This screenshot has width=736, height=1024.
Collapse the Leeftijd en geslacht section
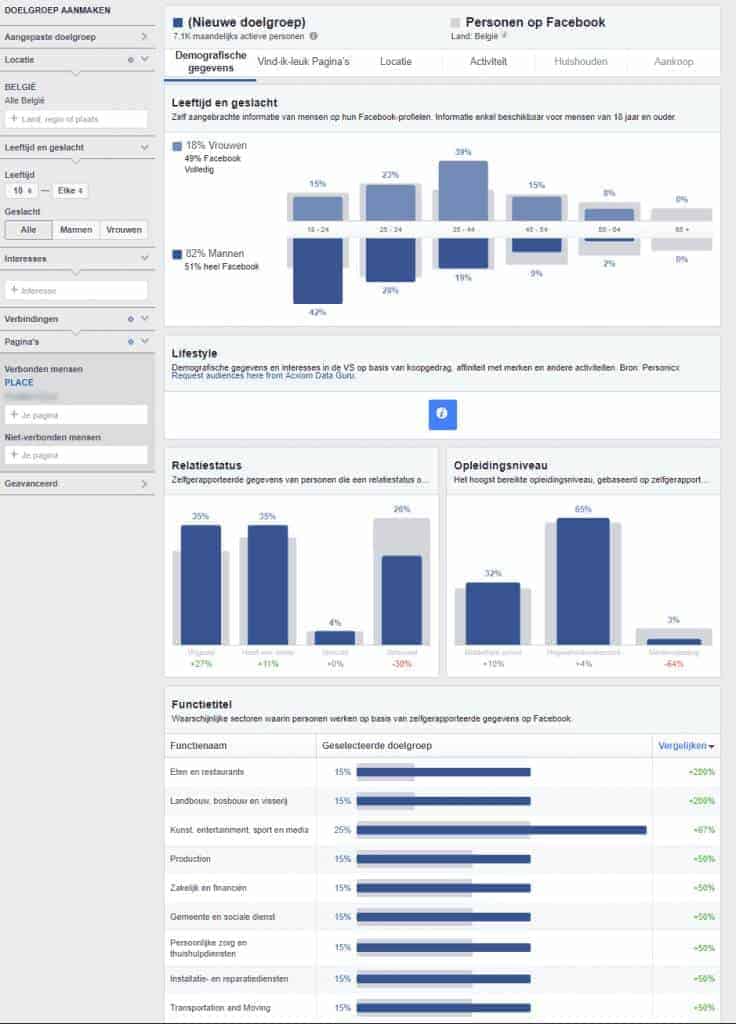pos(145,148)
